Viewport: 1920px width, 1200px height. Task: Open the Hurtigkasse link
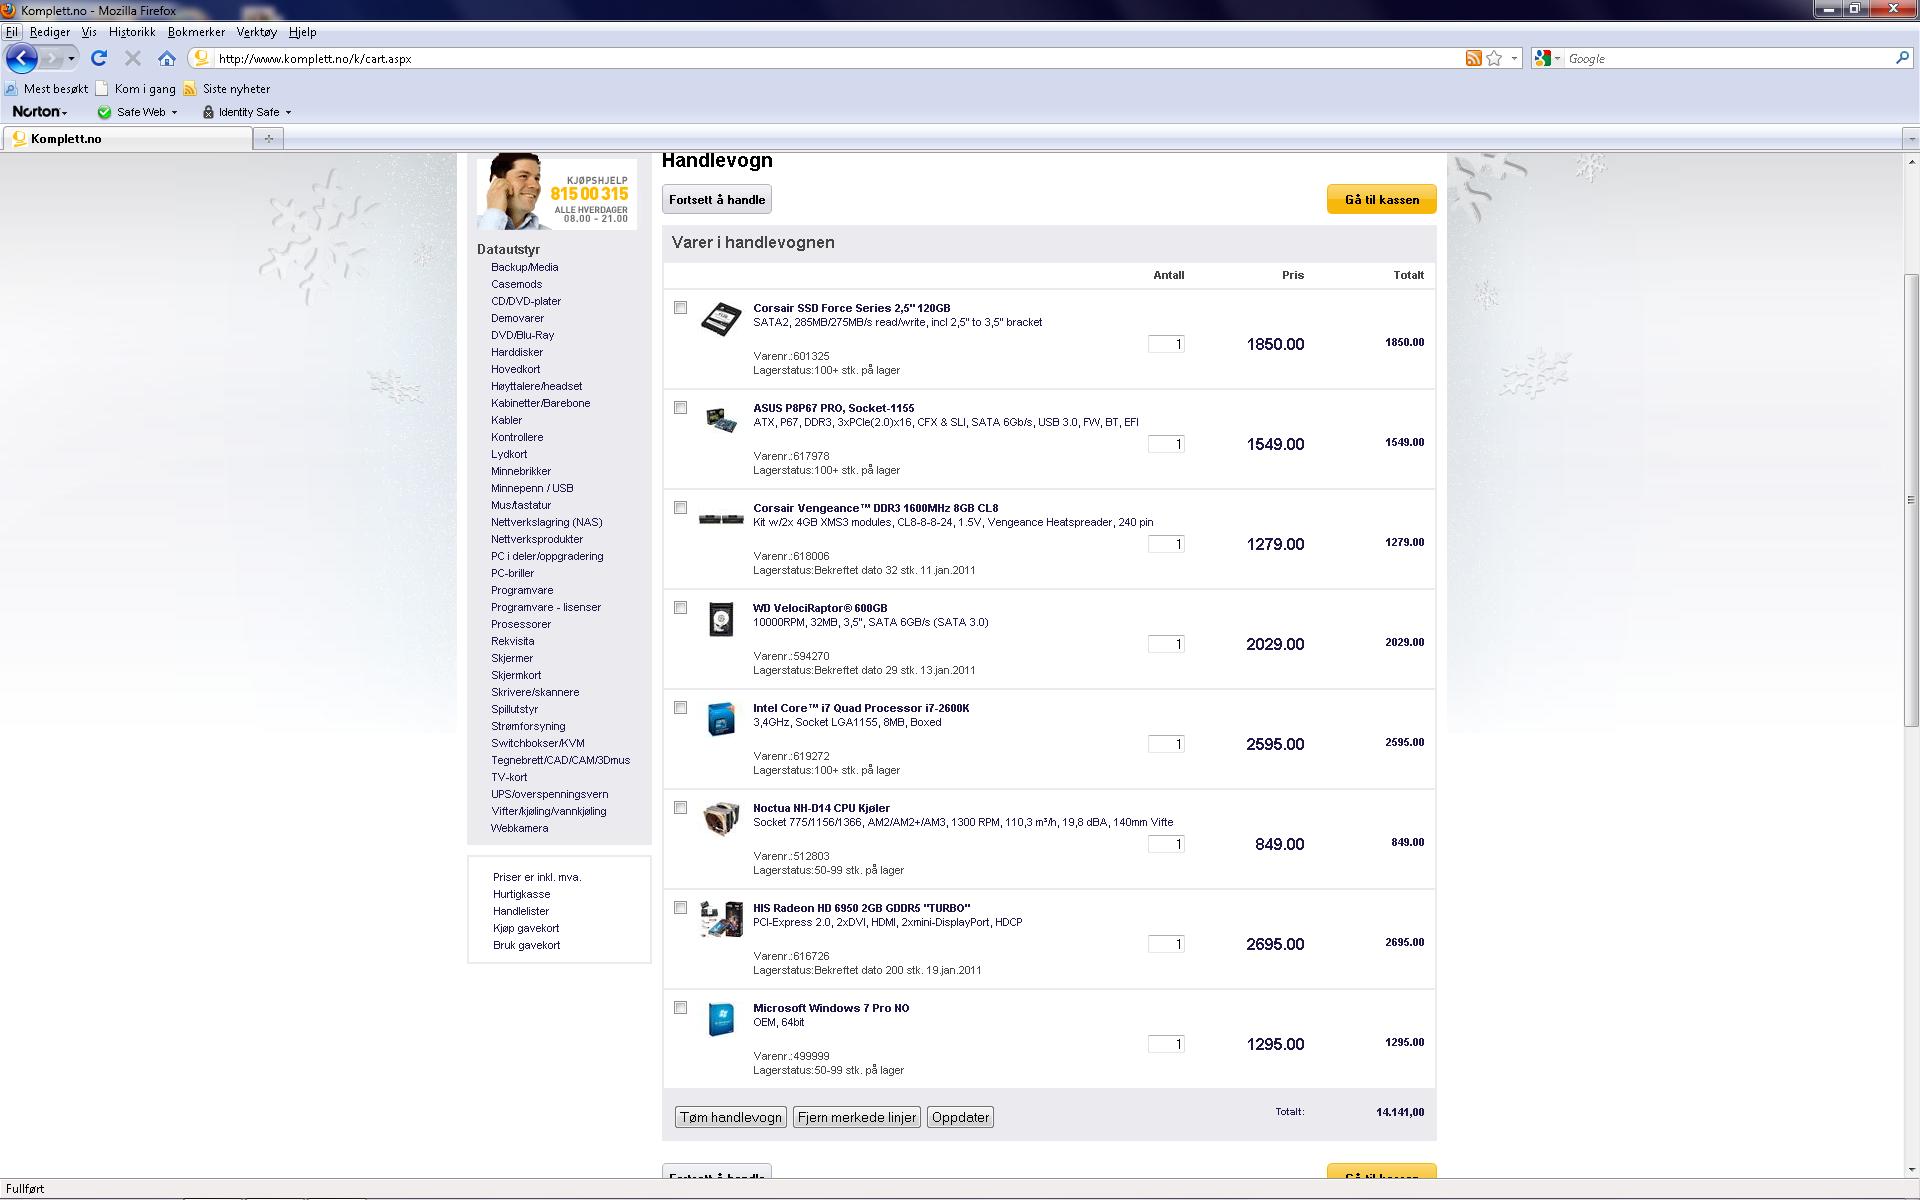[521, 894]
